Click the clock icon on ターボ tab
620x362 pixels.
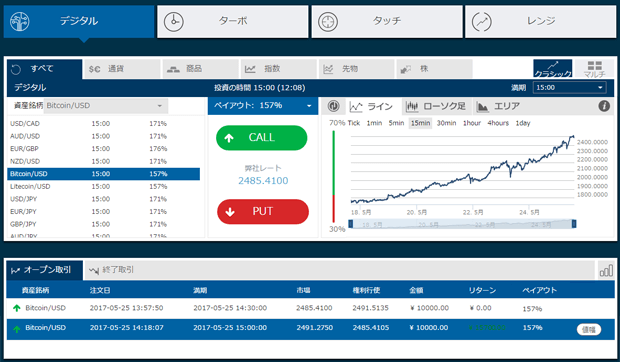coord(174,22)
